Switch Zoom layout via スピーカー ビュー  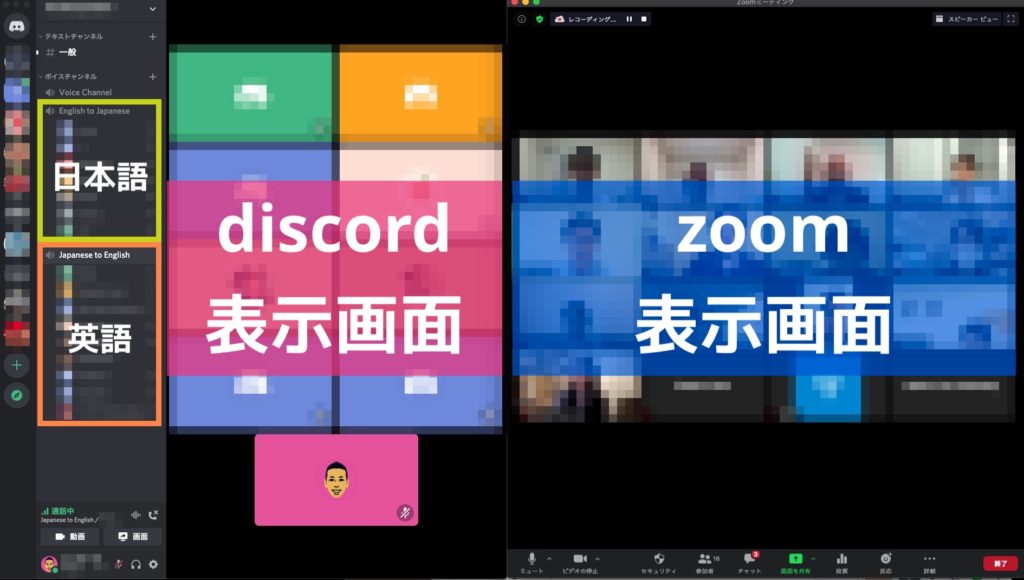967,19
